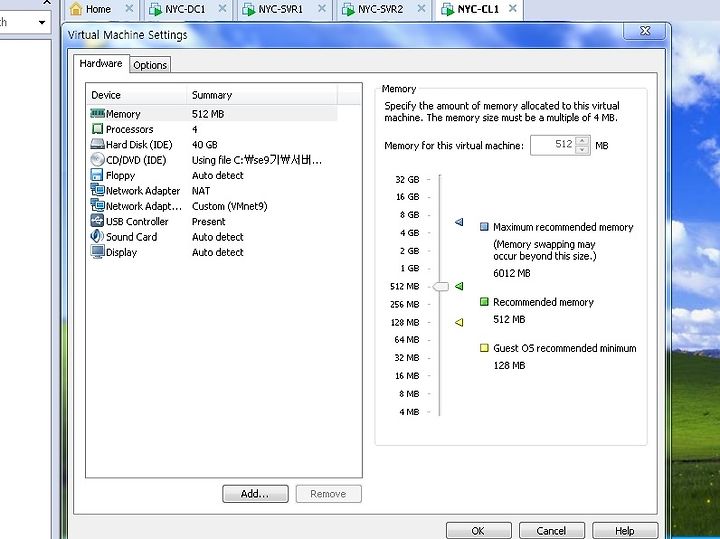Click the NYC-CL1 tab VM icon
Screen dimensions: 720x539
click(x=447, y=9)
